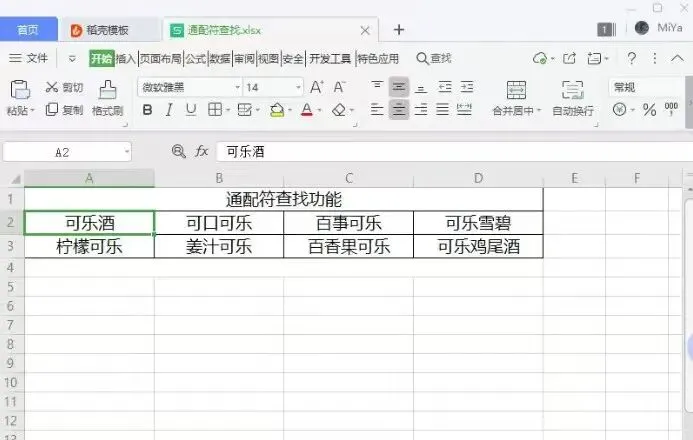Select the Format Painter (格式刷) tool
This screenshot has width=693, height=440.
[107, 98]
